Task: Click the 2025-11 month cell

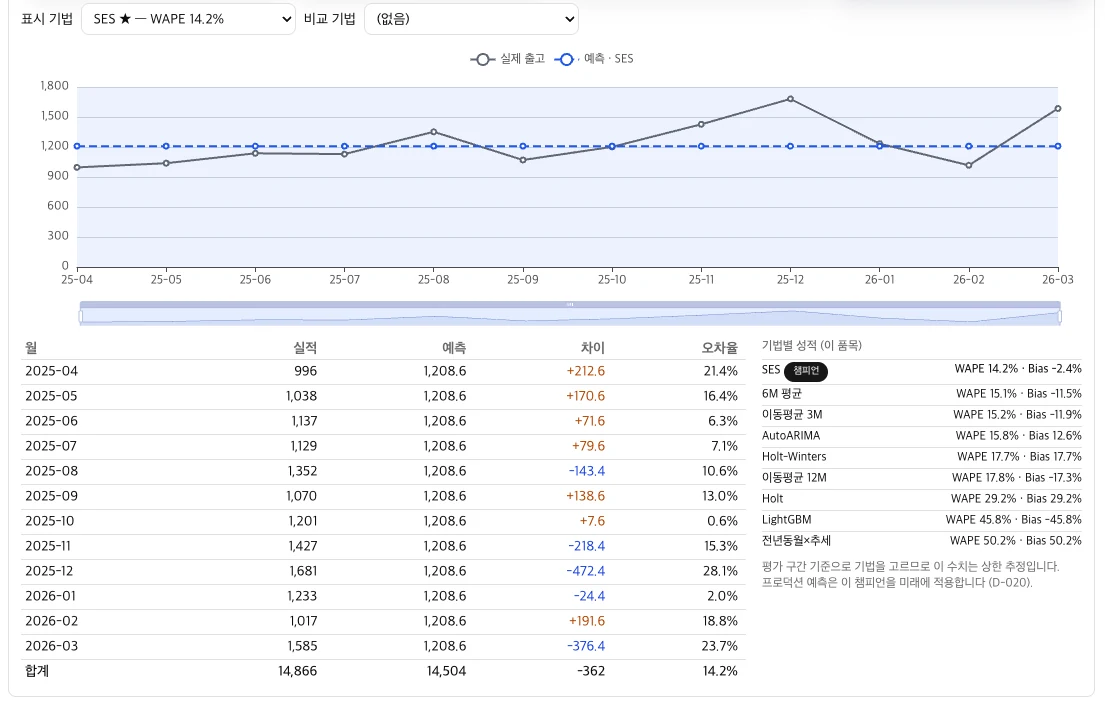Action: tap(49, 546)
